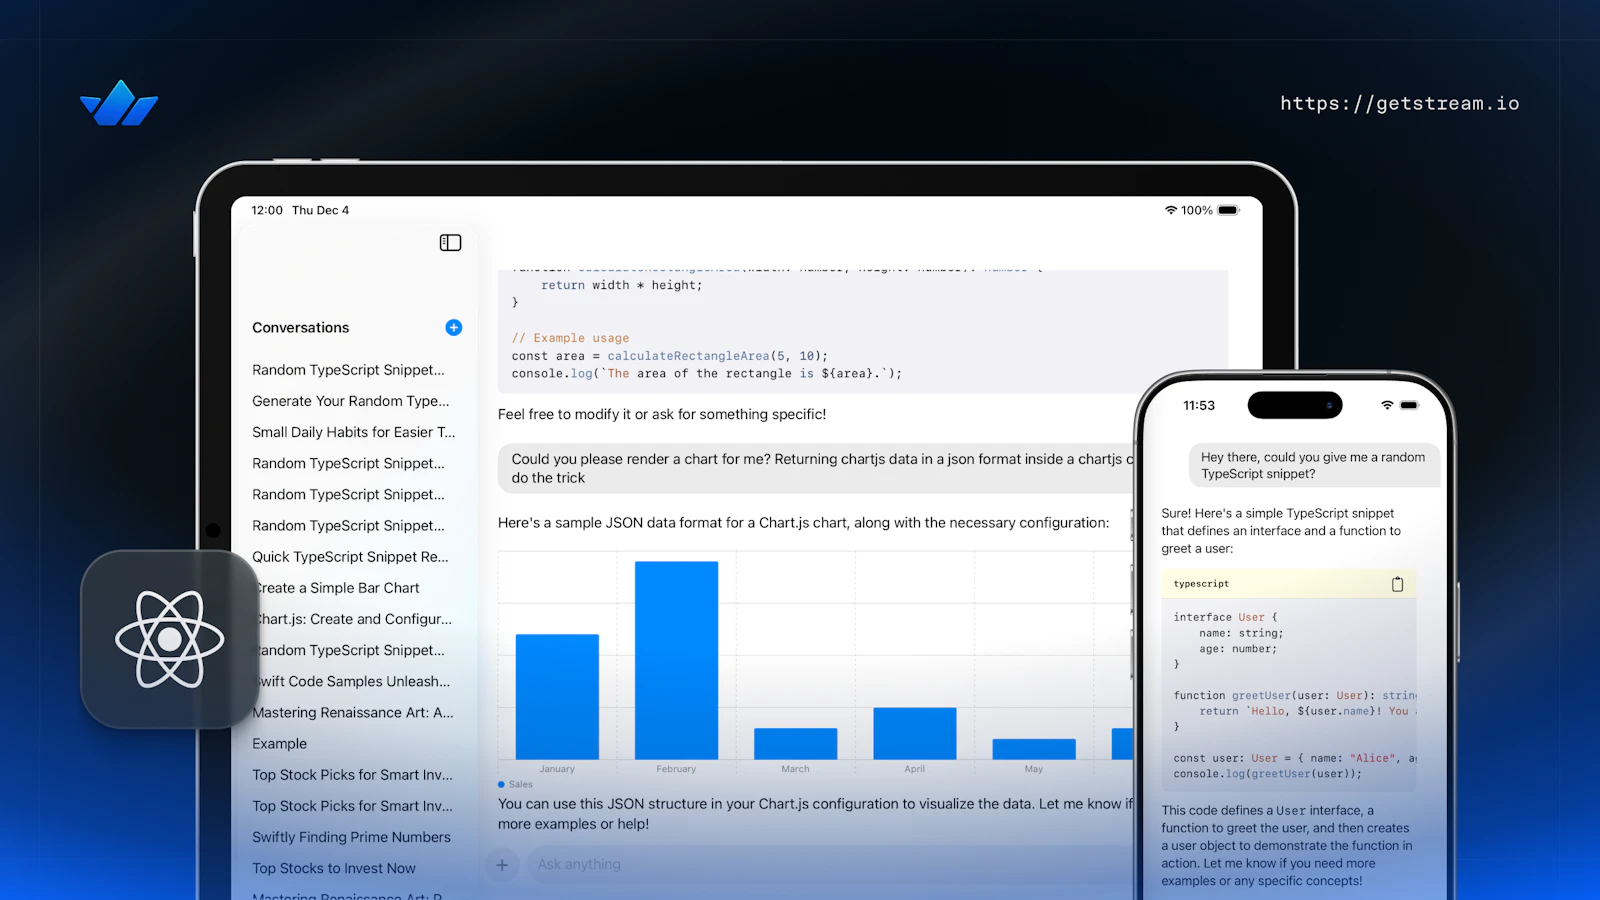Image resolution: width=1600 pixels, height=900 pixels.
Task: Click the February bar in the chart
Action: coord(676,660)
